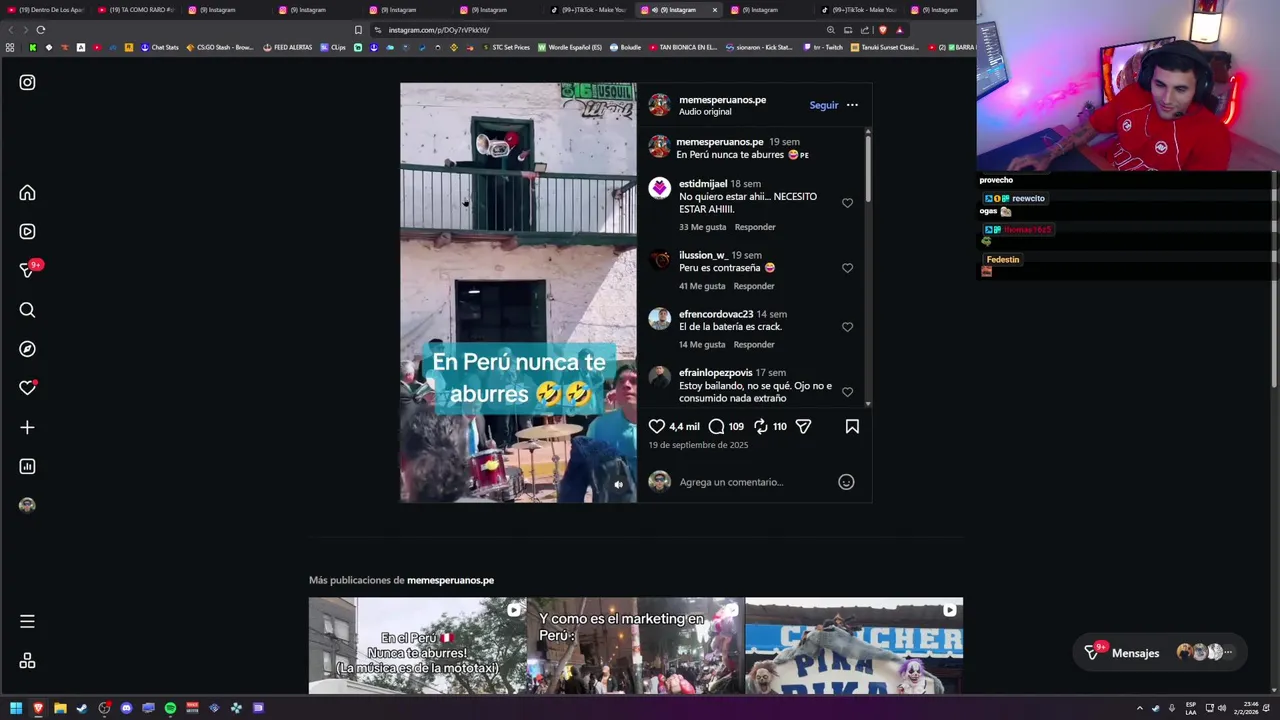
Task: Open the Search panel in sidebar
Action: [27, 310]
